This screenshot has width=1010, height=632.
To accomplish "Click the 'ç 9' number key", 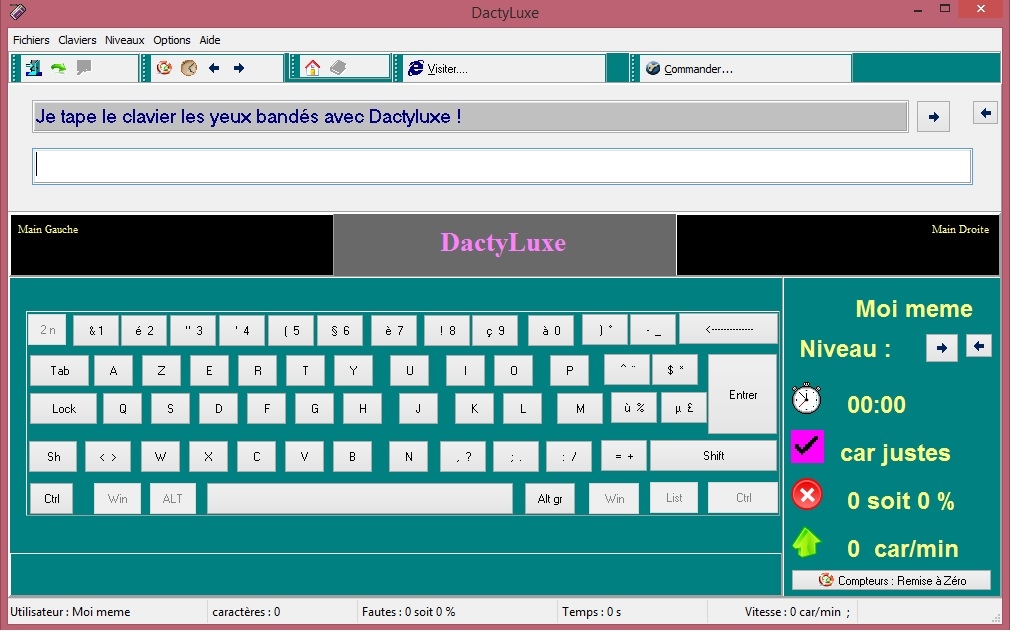I will tap(495, 330).
